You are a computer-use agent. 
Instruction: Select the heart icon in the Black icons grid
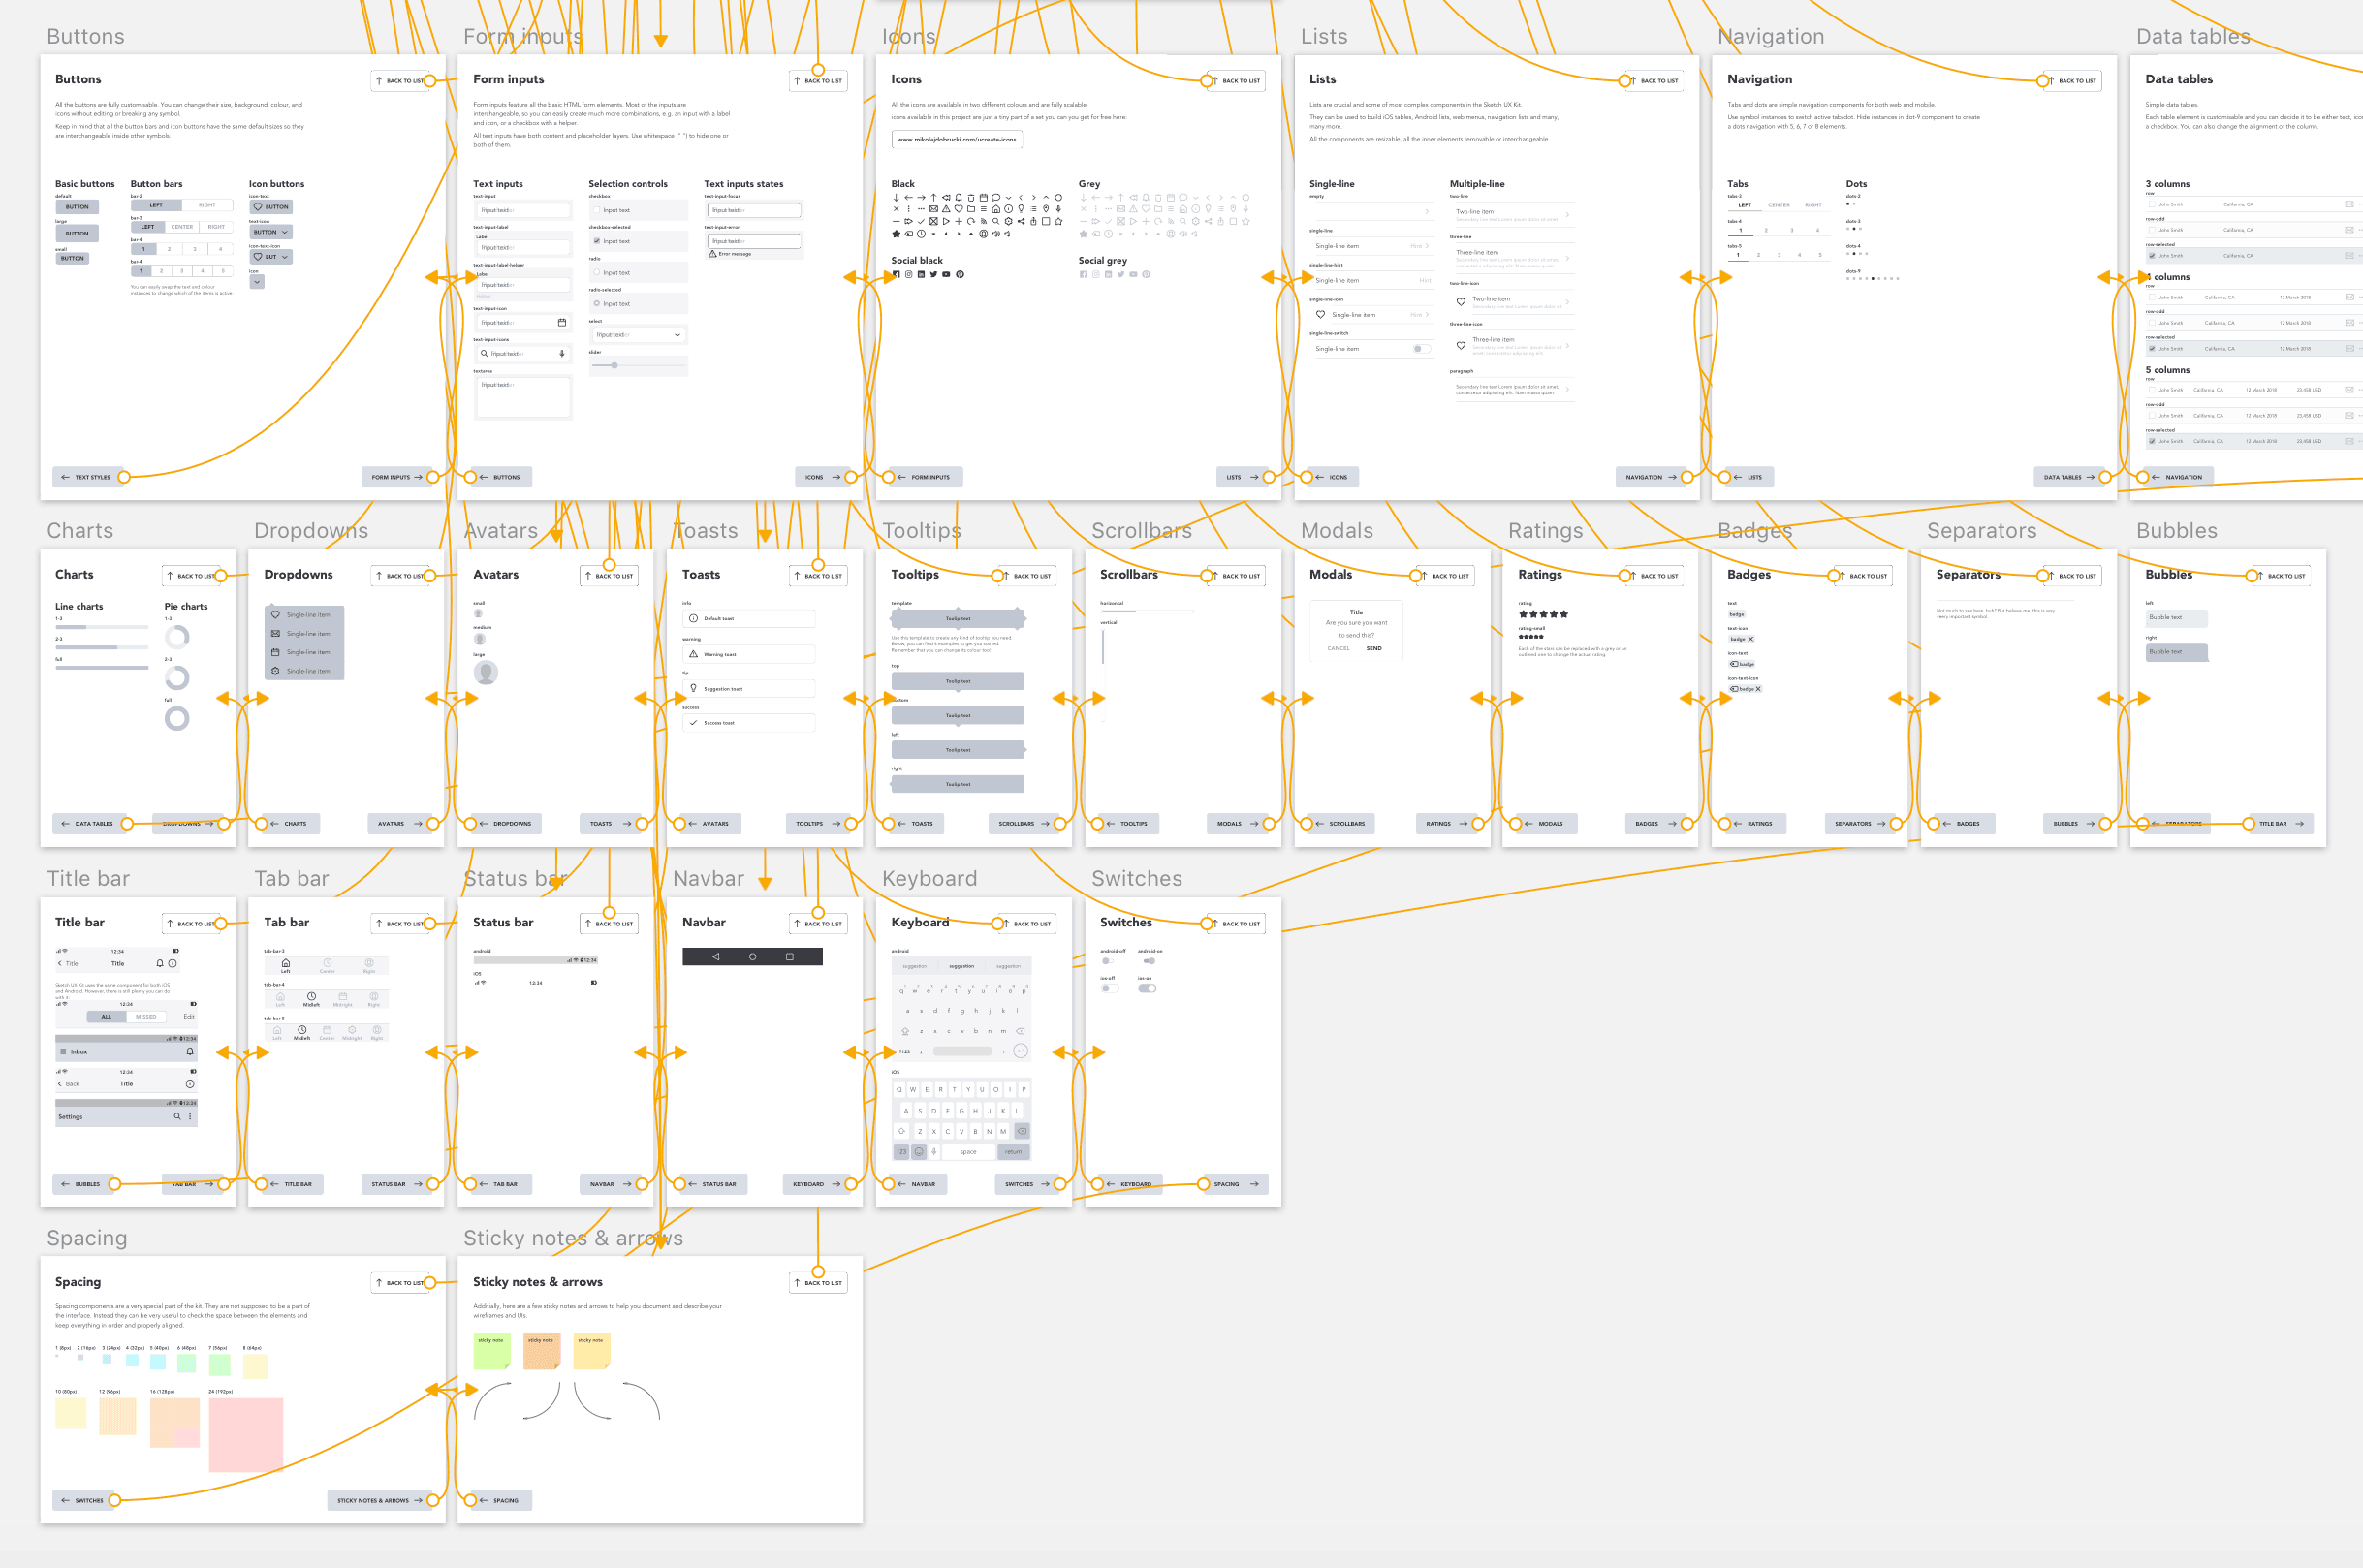[x=960, y=209]
